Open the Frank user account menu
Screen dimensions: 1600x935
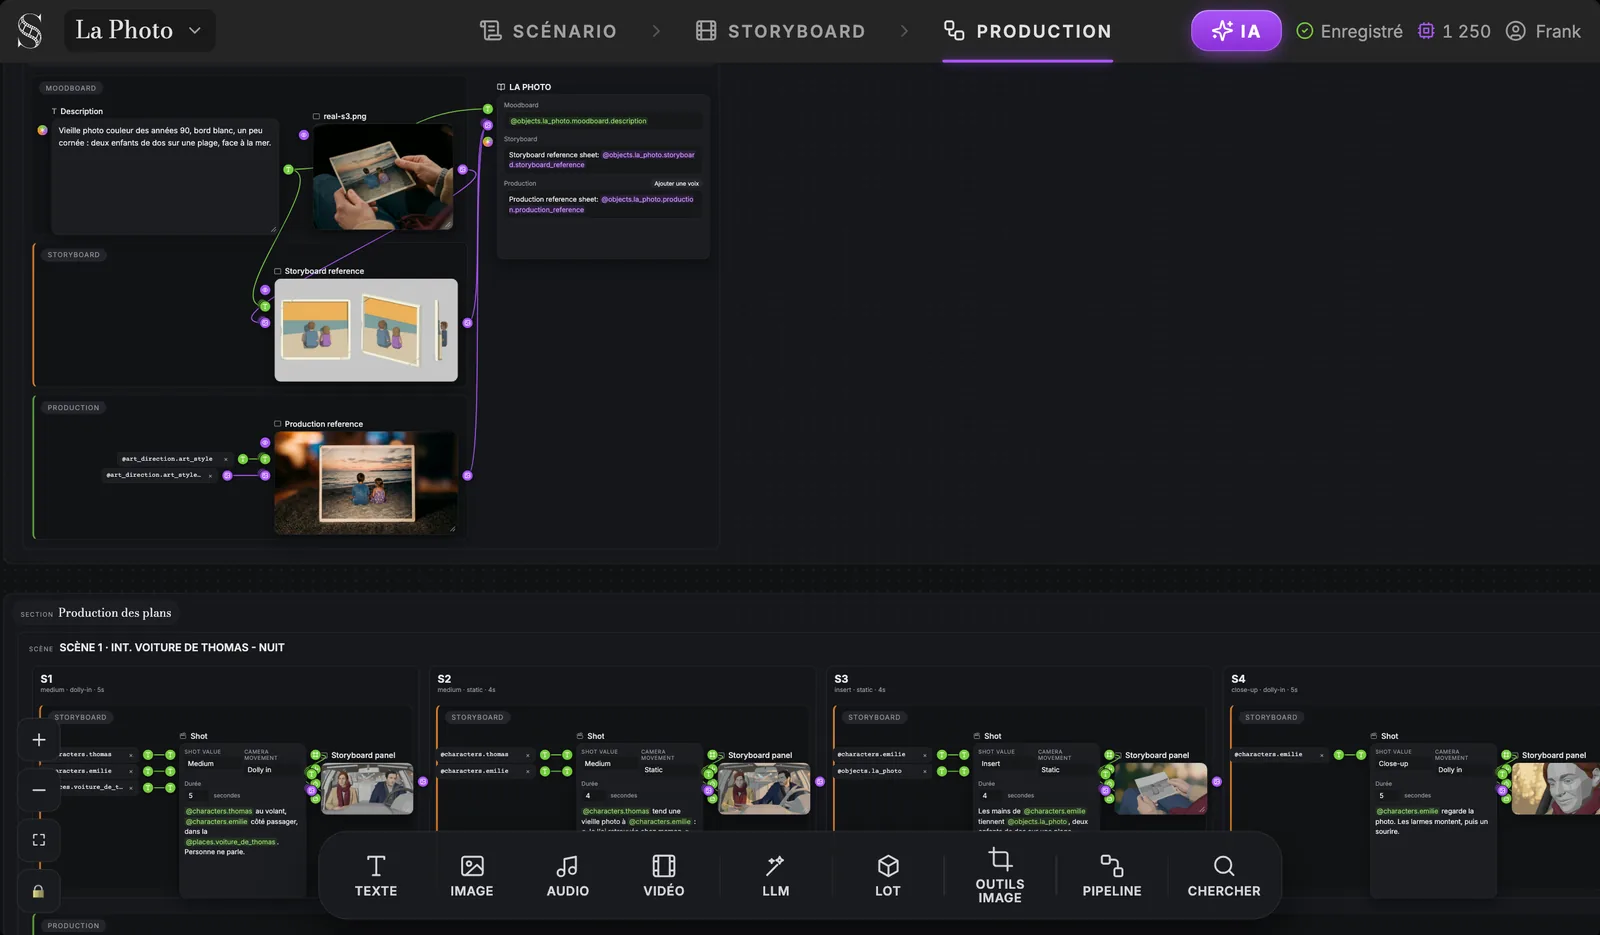point(1543,31)
